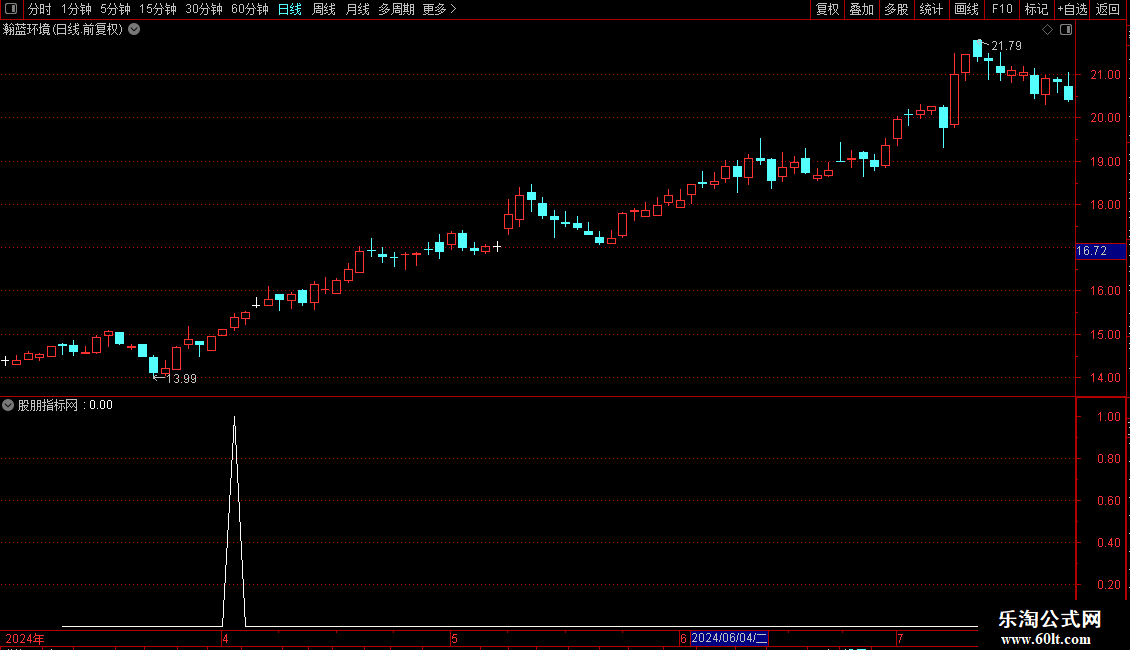This screenshot has width=1130, height=650.
Task: Click the month 5 marker on timeline
Action: pyautogui.click(x=454, y=638)
